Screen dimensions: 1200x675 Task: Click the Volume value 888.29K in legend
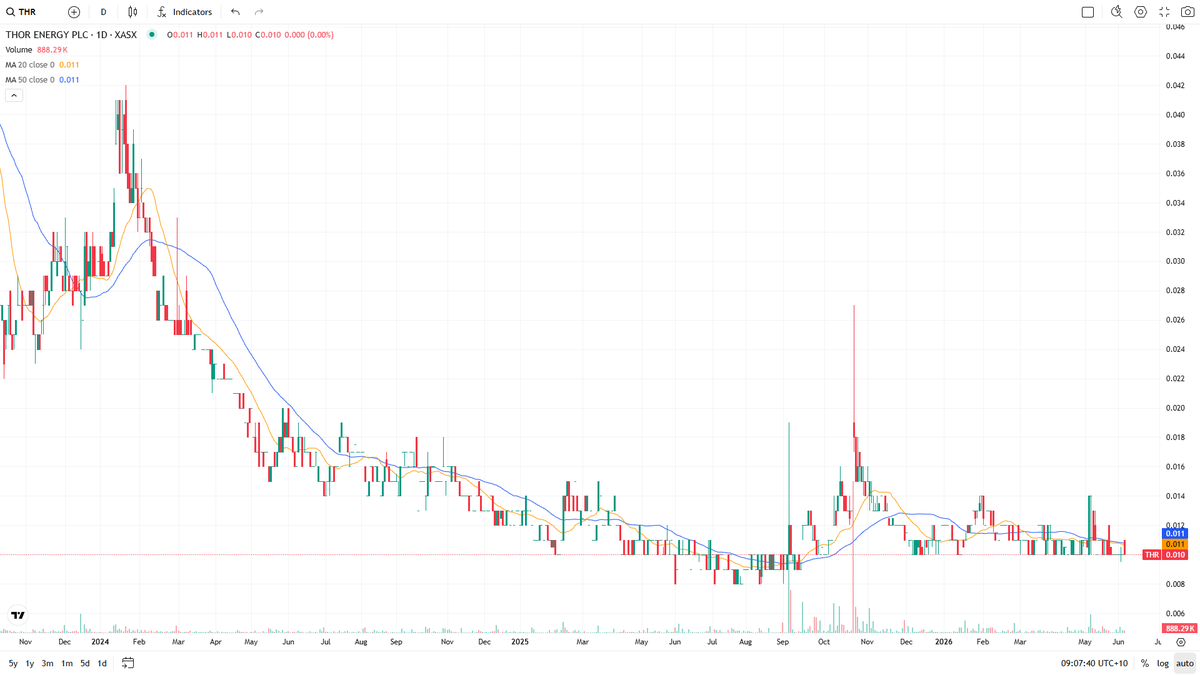52,49
